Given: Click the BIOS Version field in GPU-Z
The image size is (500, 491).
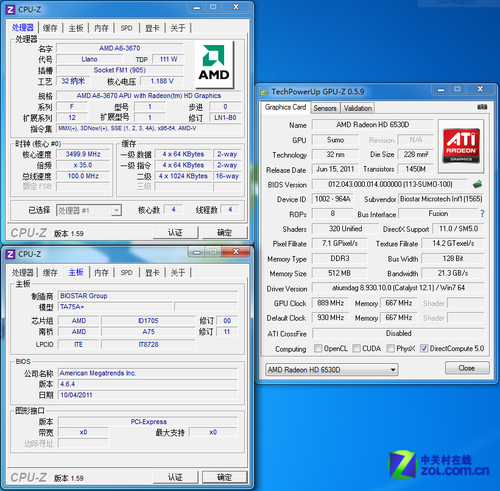Looking at the screenshot, I should pyautogui.click(x=390, y=184).
